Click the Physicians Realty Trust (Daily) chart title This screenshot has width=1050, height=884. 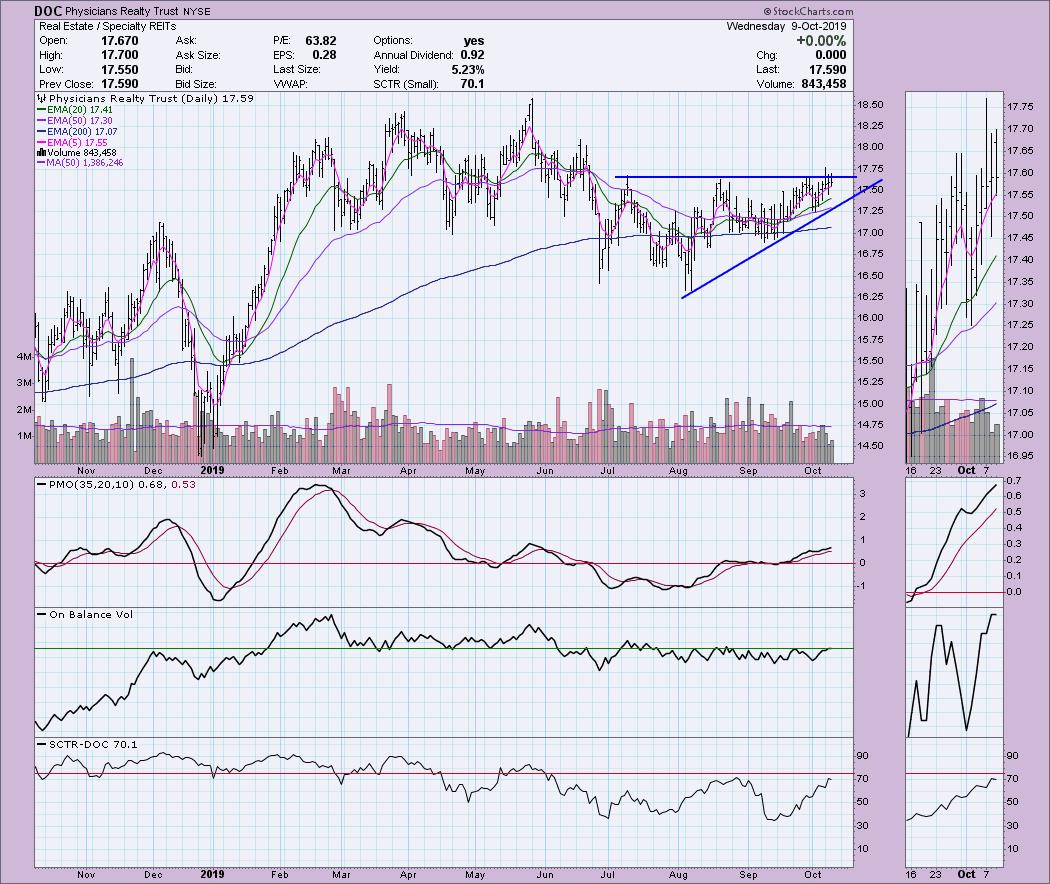click(145, 98)
